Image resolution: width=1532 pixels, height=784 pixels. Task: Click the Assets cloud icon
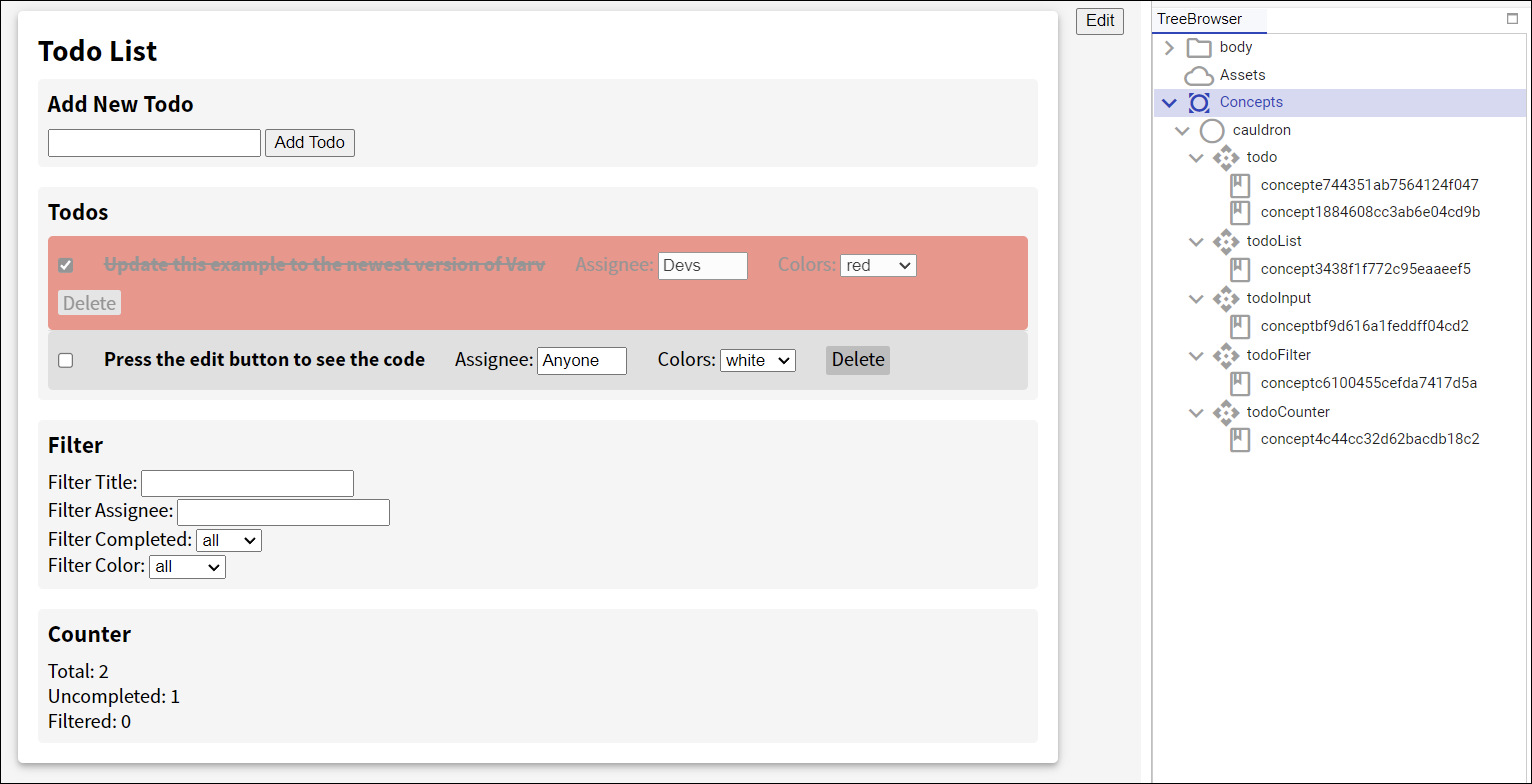pyautogui.click(x=1198, y=76)
